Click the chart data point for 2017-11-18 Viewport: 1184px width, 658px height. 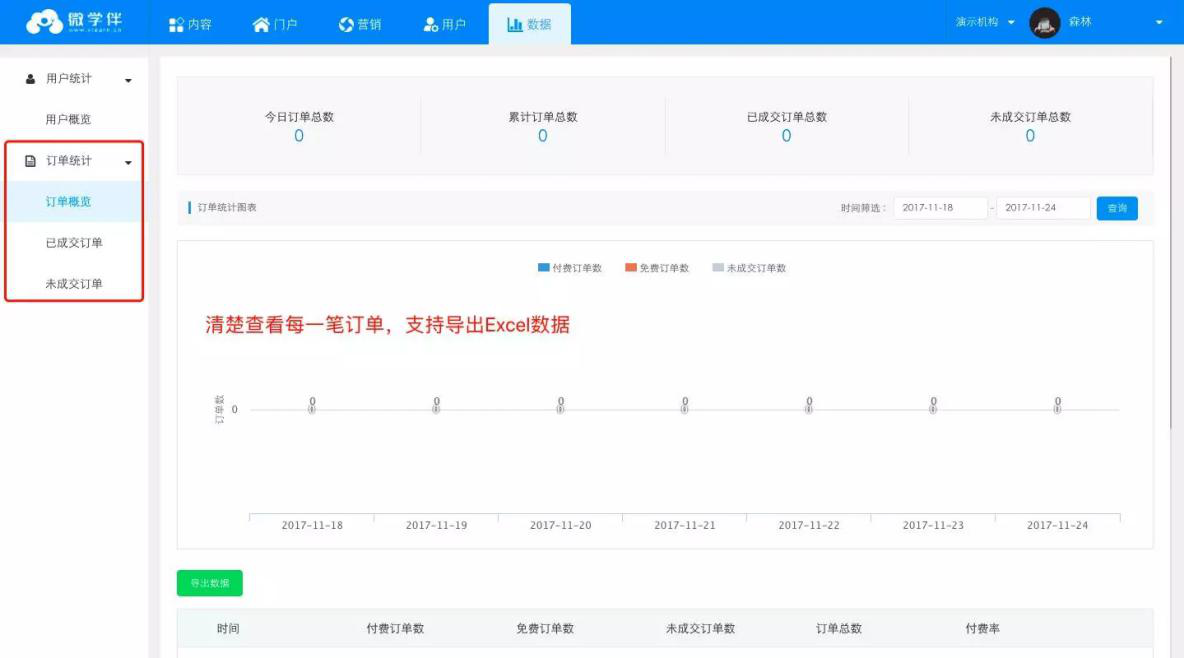(312, 409)
